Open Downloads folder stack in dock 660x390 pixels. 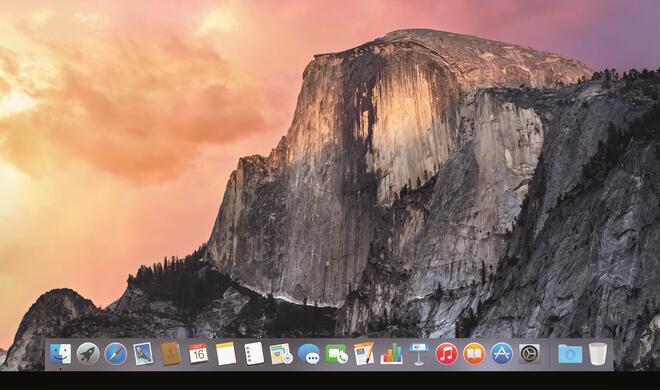[x=570, y=354]
